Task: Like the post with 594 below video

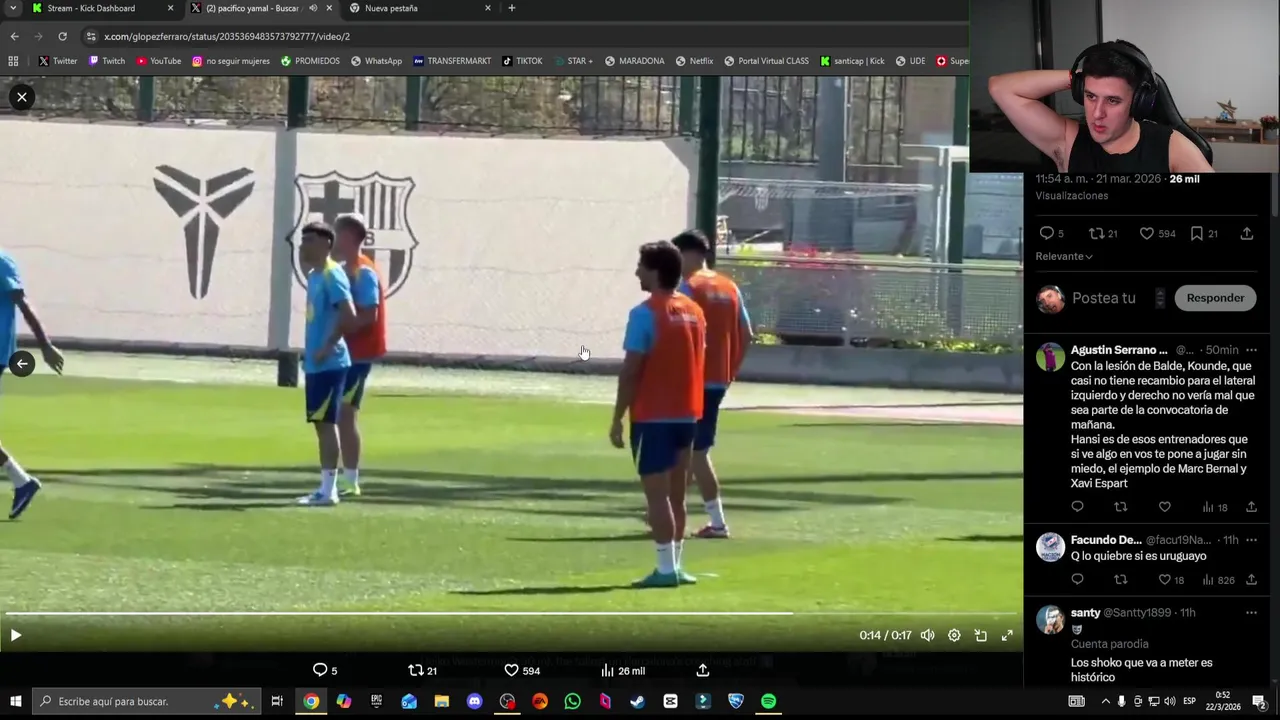Action: pos(521,670)
